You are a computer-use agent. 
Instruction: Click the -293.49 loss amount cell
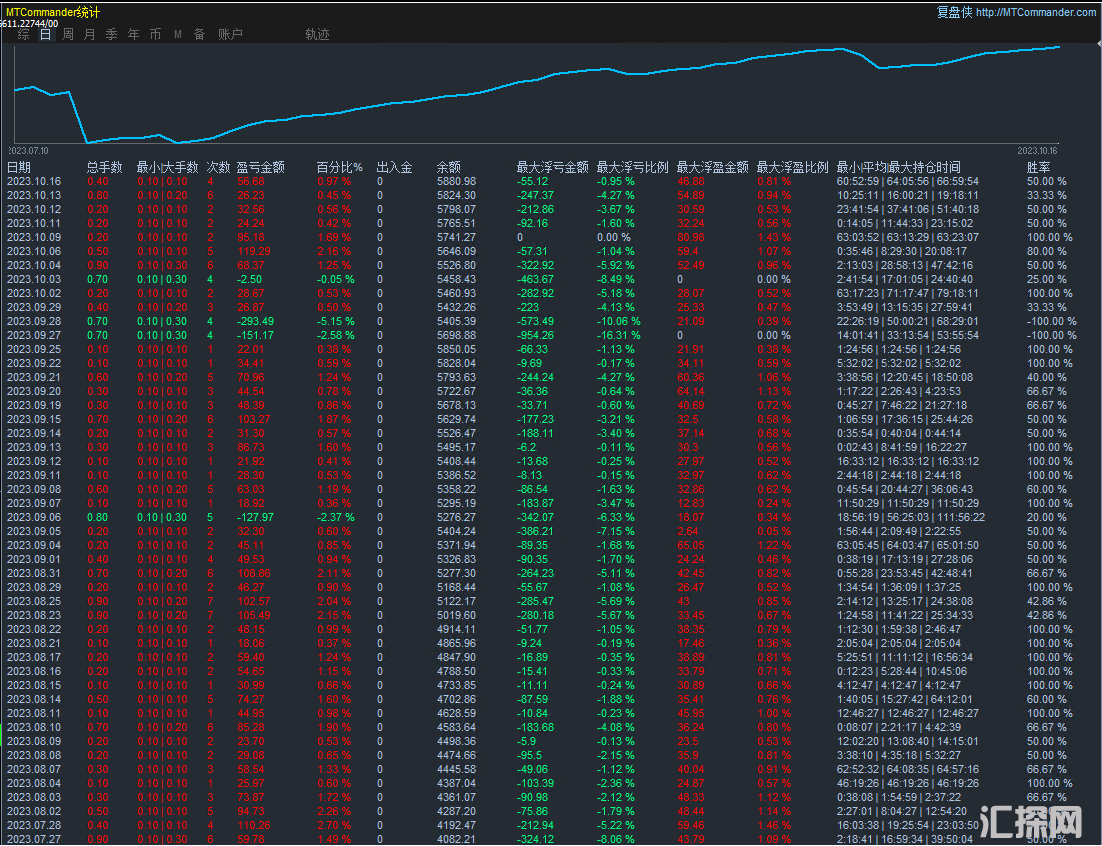(x=256, y=321)
